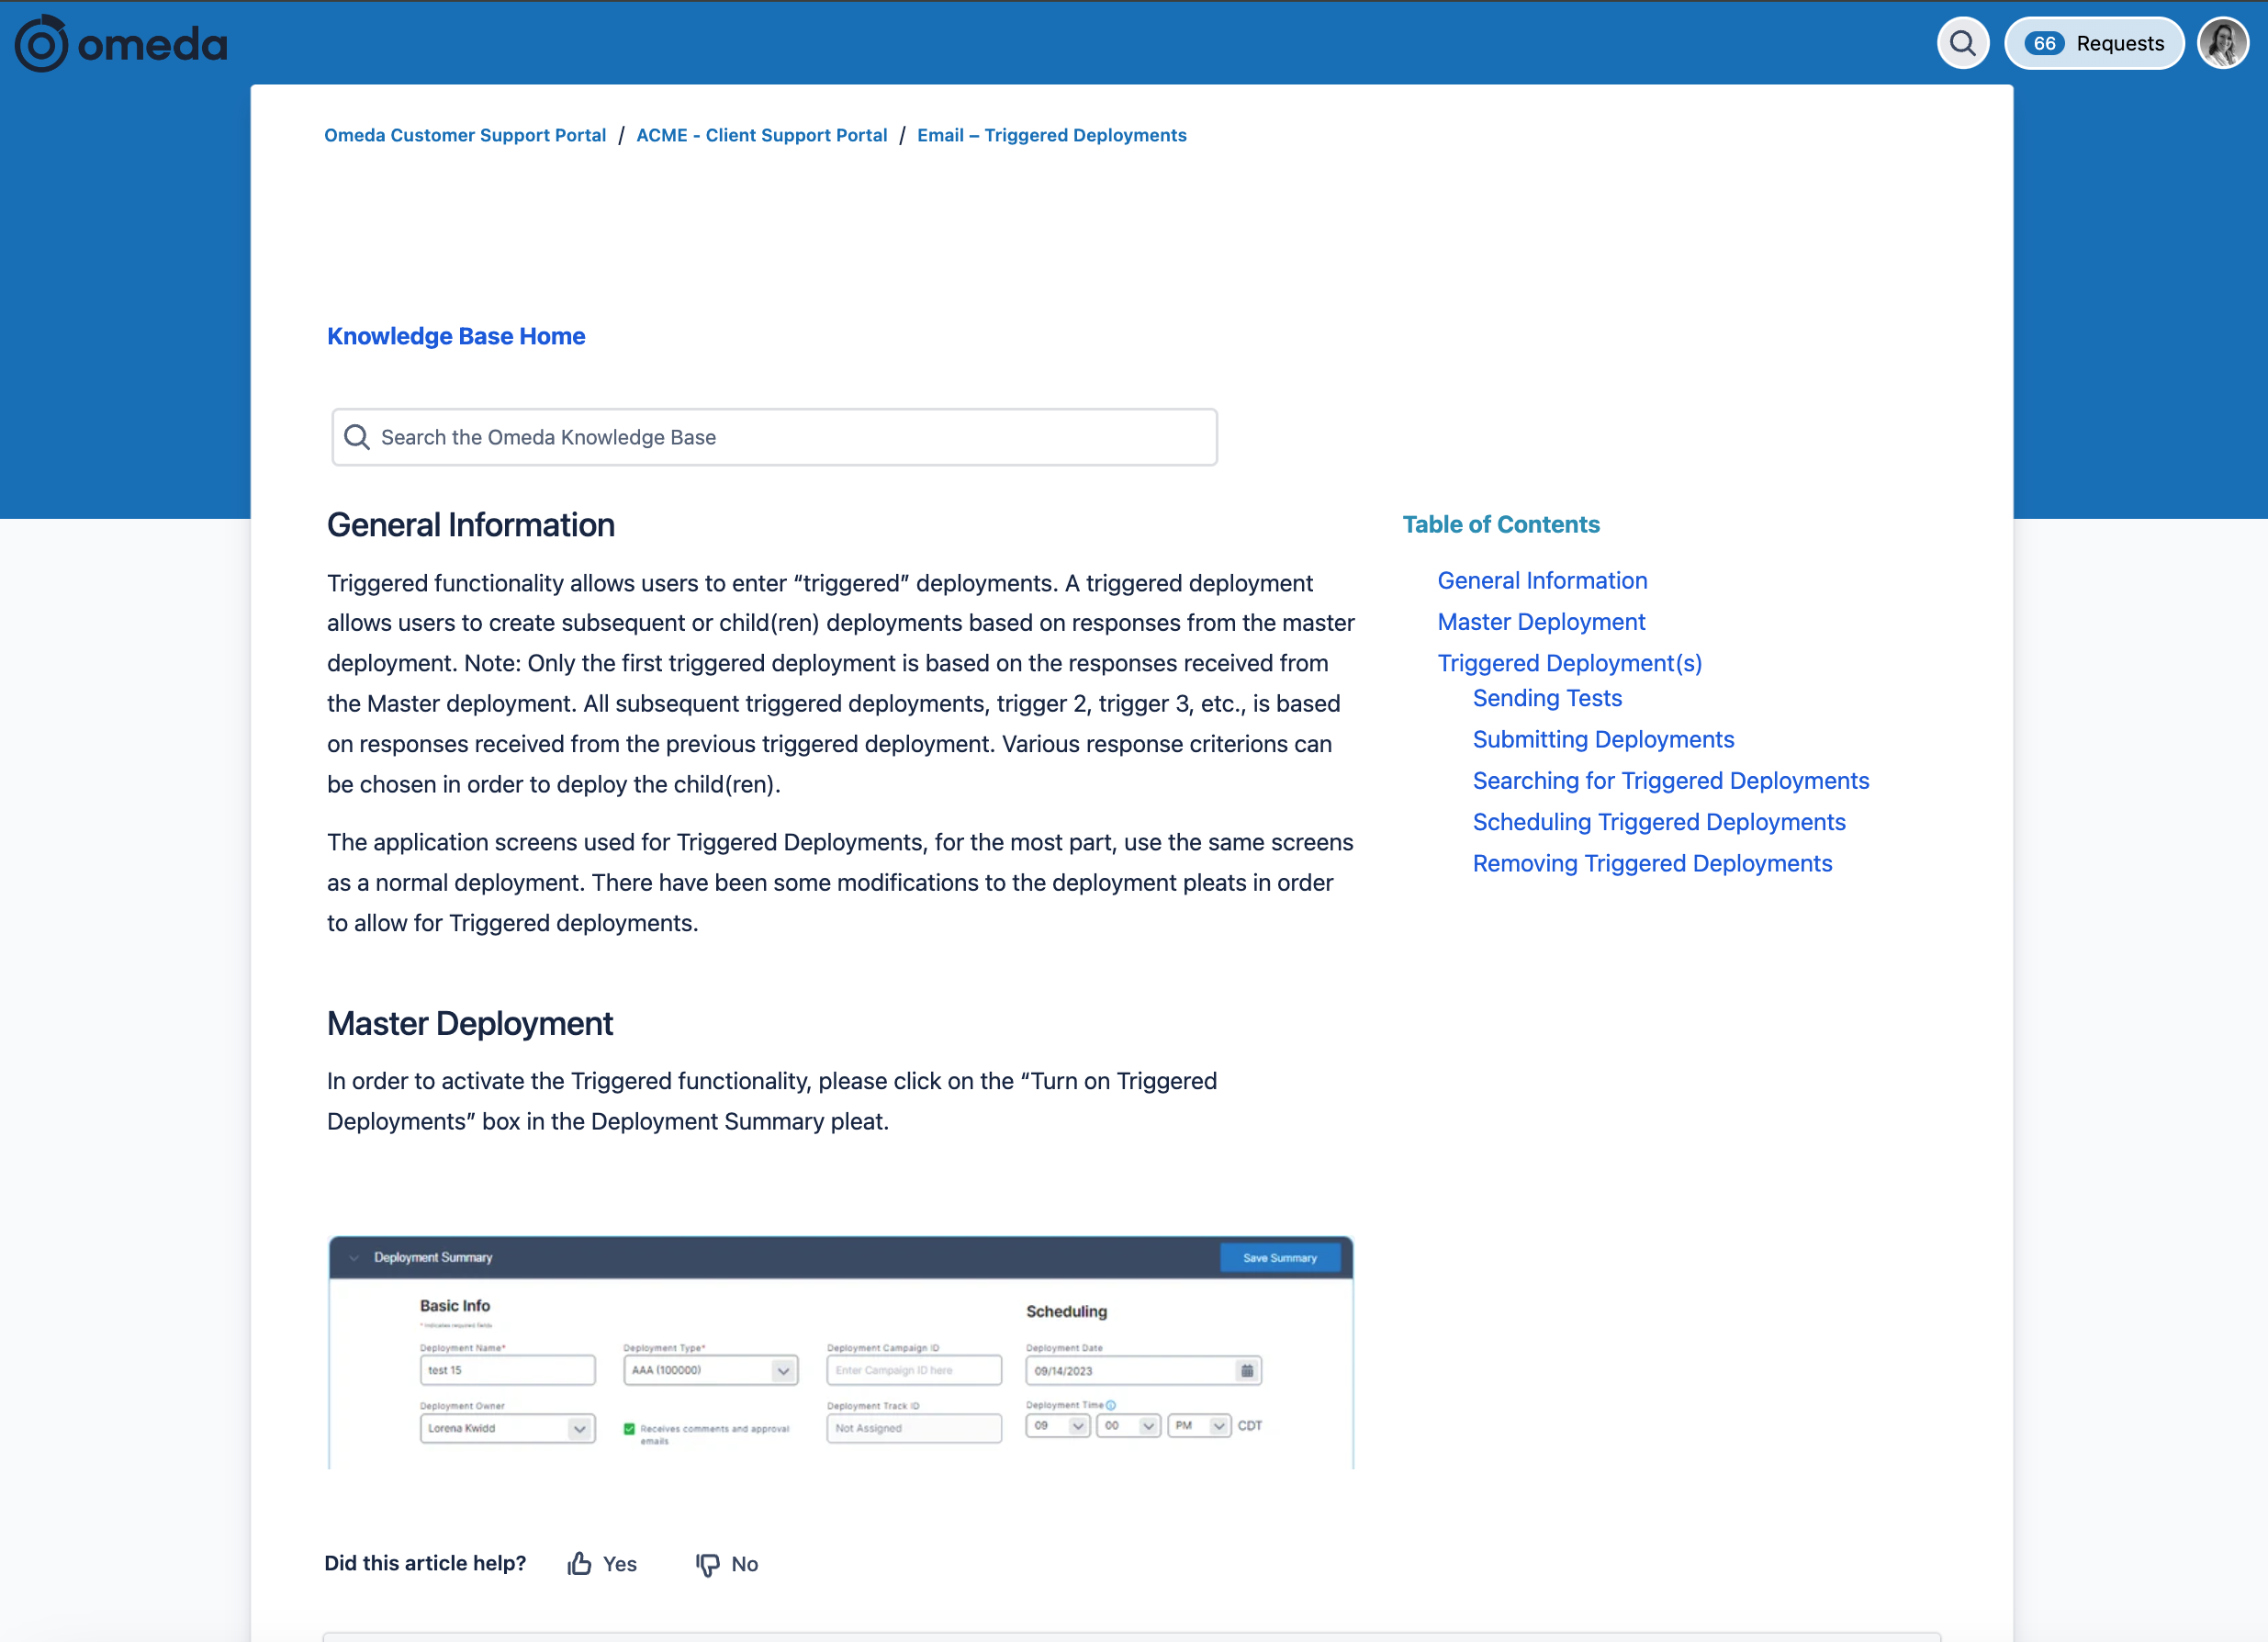
Task: Jump to Master Deployment in contents
Action: [1540, 622]
